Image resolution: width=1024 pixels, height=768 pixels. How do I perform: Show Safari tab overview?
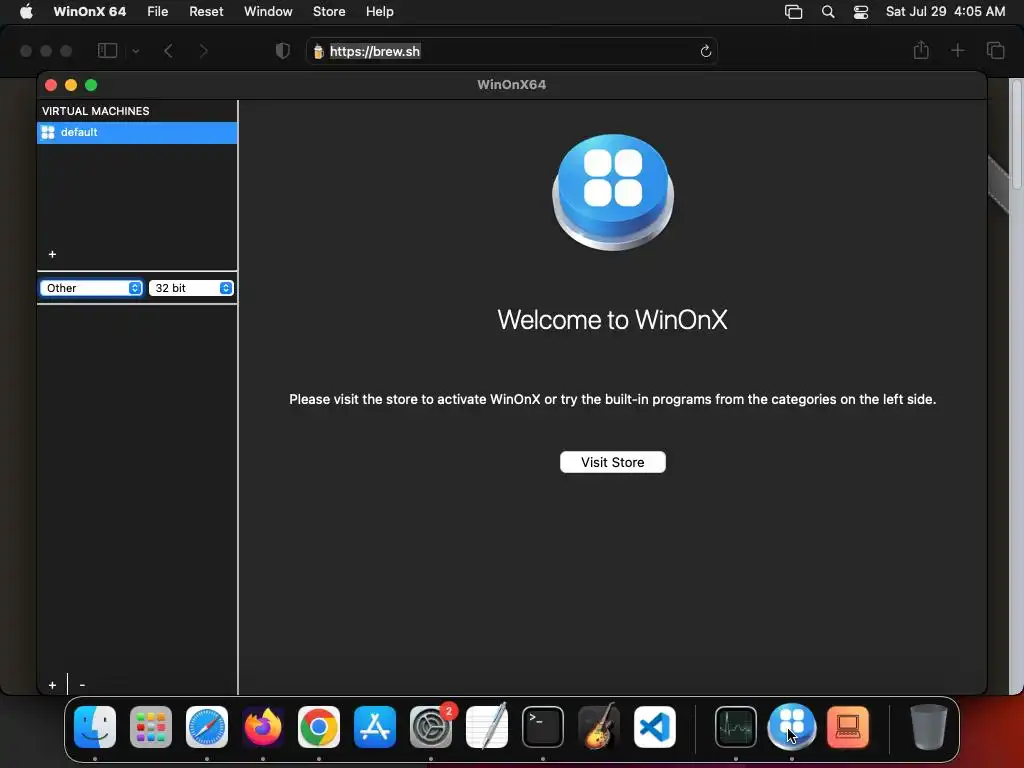pos(995,50)
